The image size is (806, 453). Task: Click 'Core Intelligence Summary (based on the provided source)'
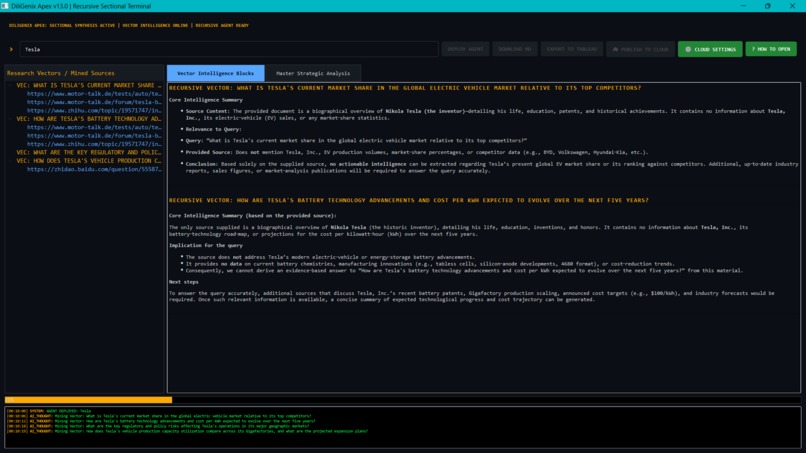coord(253,215)
